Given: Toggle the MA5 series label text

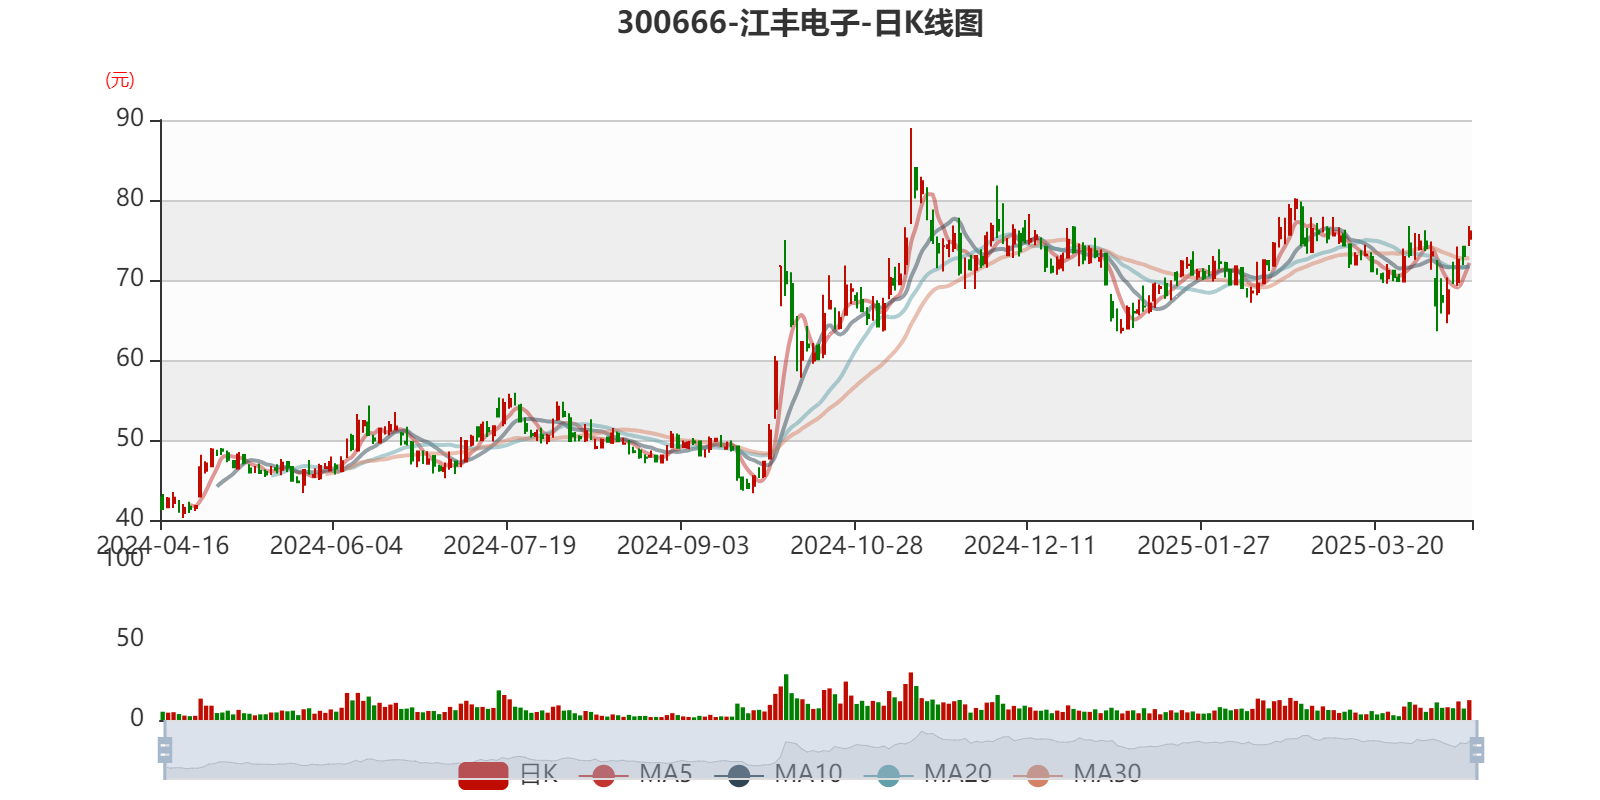Looking at the screenshot, I should [x=666, y=774].
